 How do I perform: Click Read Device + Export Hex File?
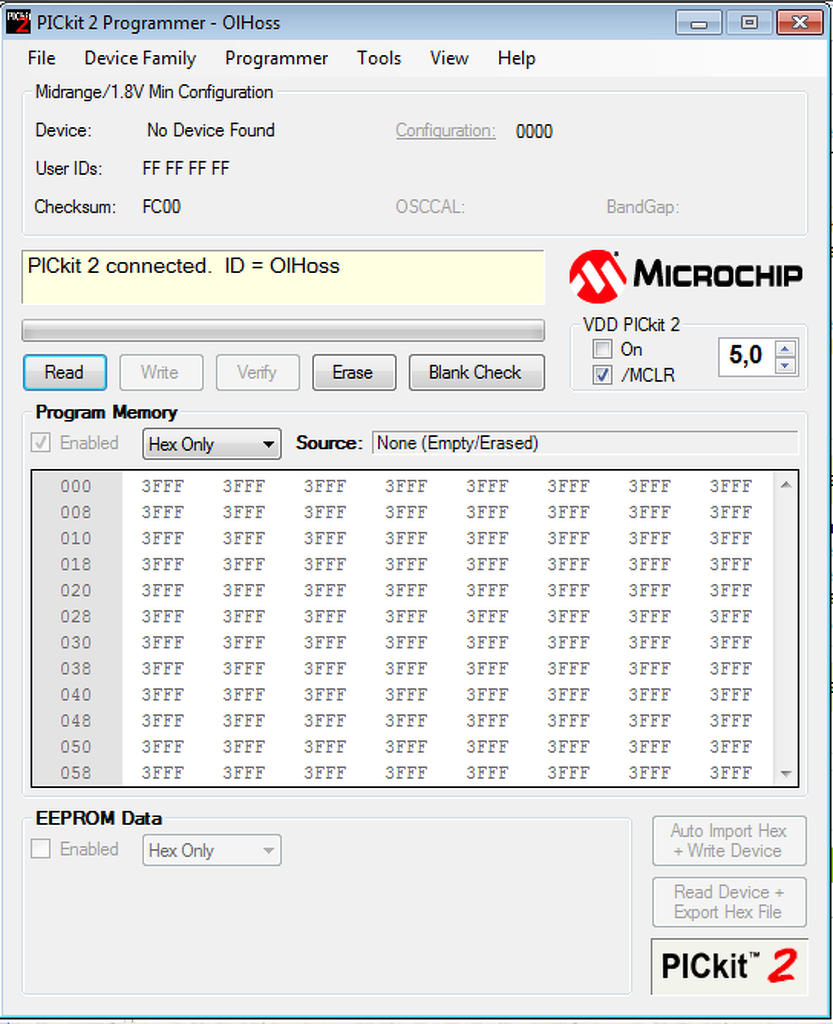coord(729,902)
